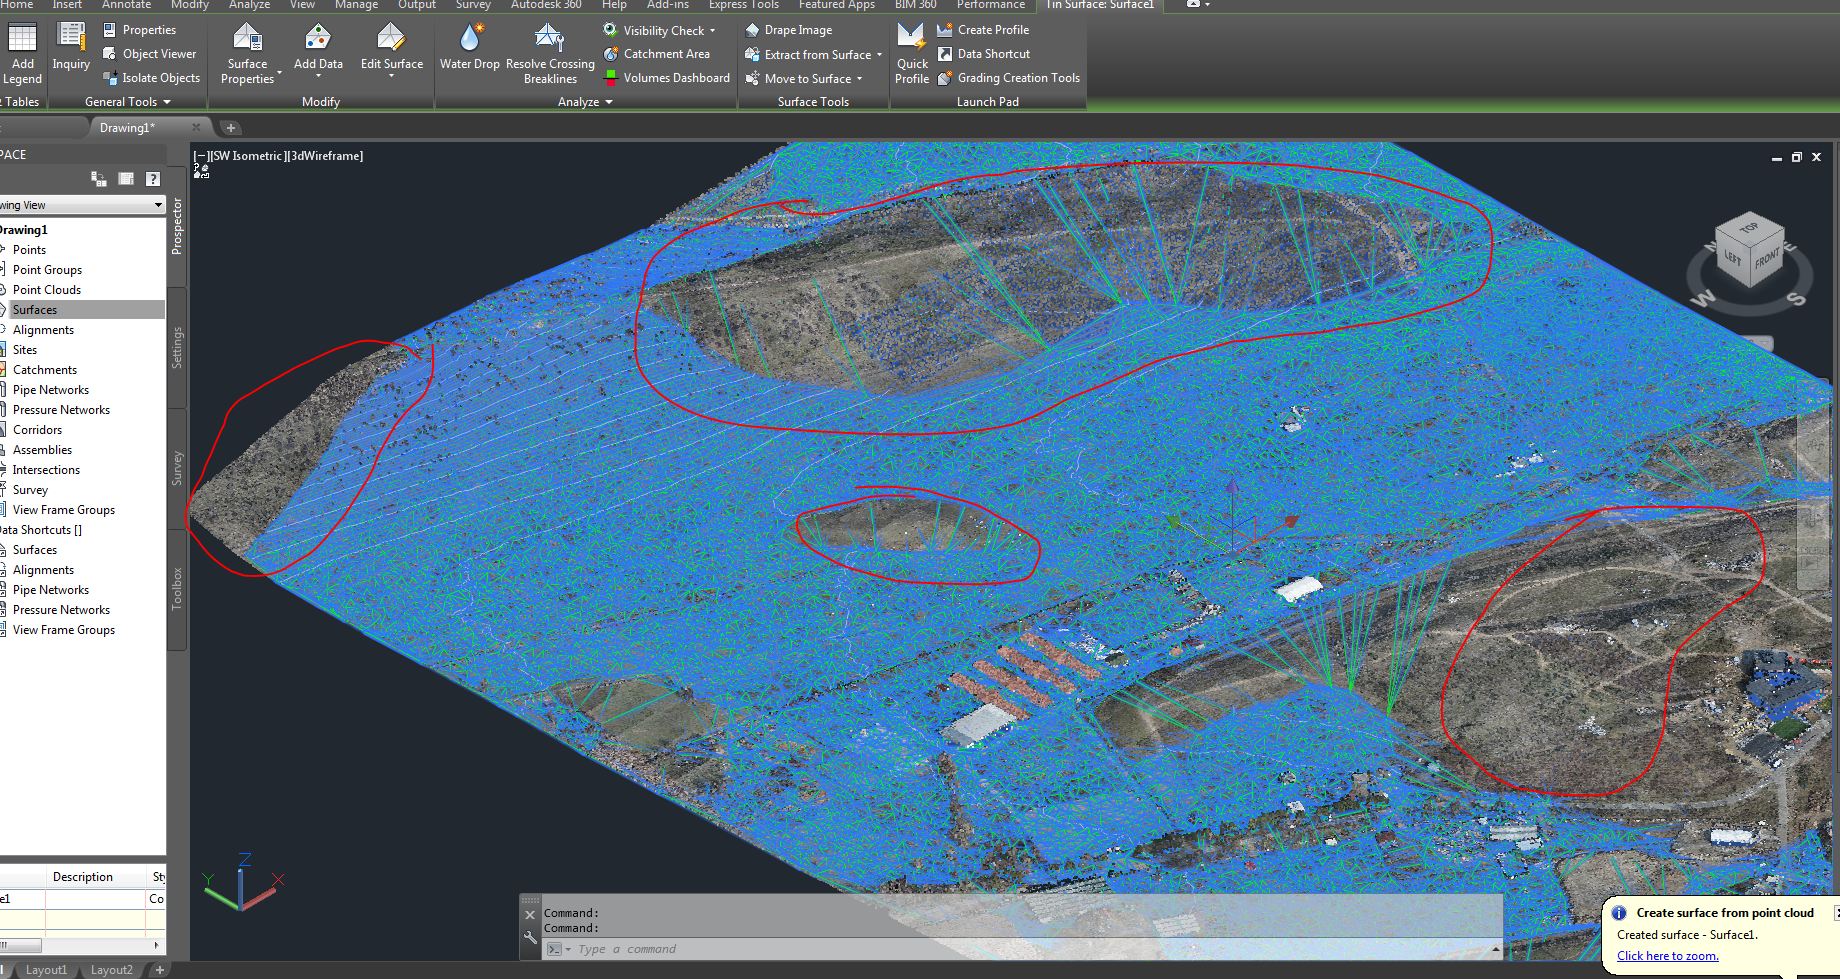Switch to the Settings tab in Toolspace
Image resolution: width=1840 pixels, height=979 pixels.
click(177, 345)
